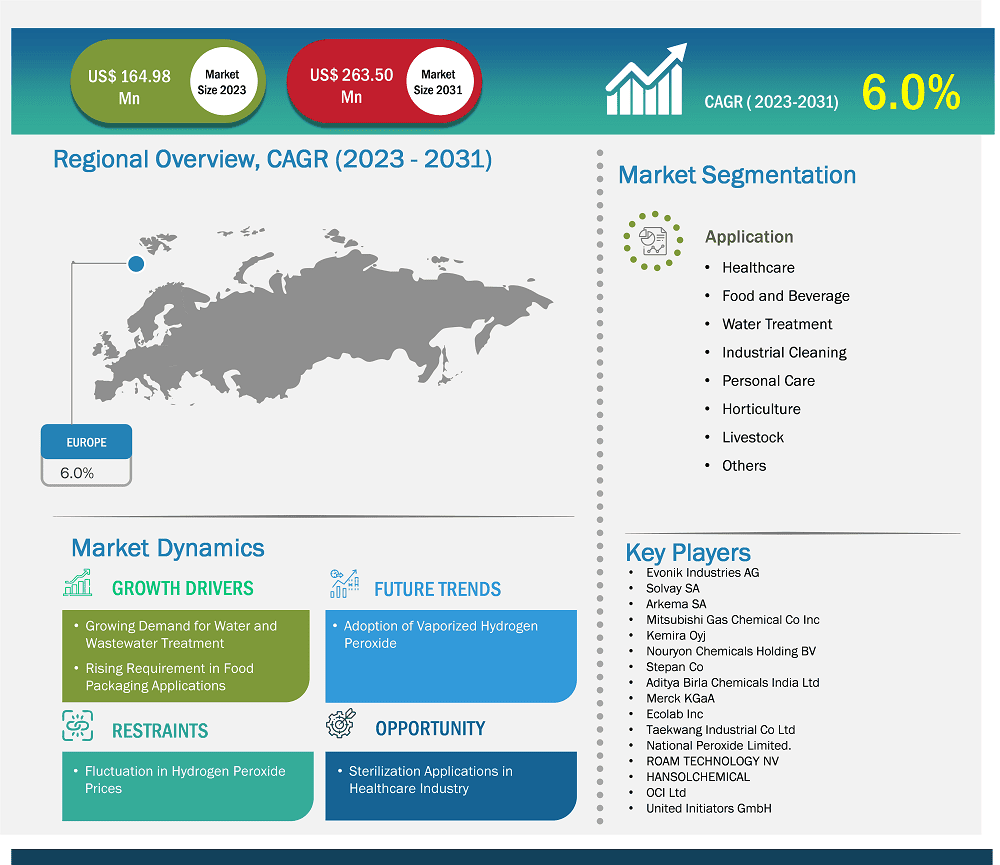Choose Horticulture from the Application list
1000x865 pixels.
761,409
